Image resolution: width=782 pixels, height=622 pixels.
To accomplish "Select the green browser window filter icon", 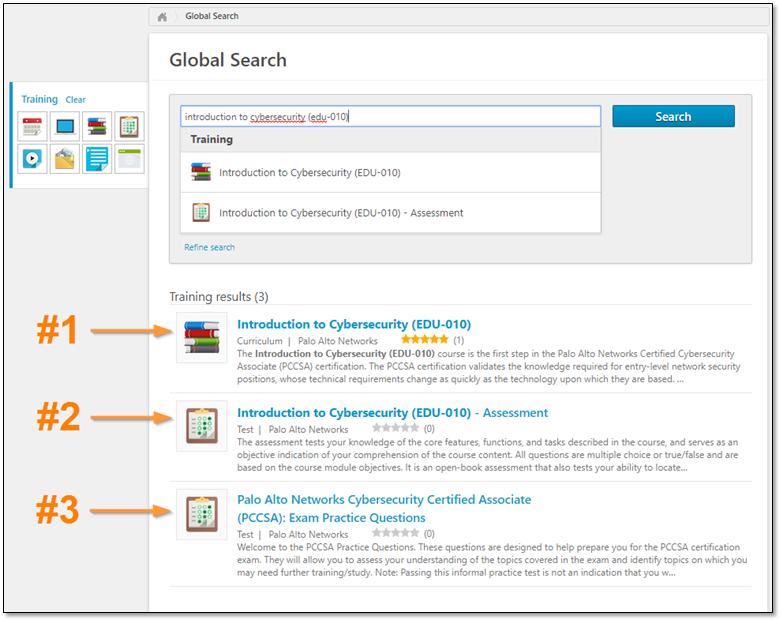I will pyautogui.click(x=129, y=159).
